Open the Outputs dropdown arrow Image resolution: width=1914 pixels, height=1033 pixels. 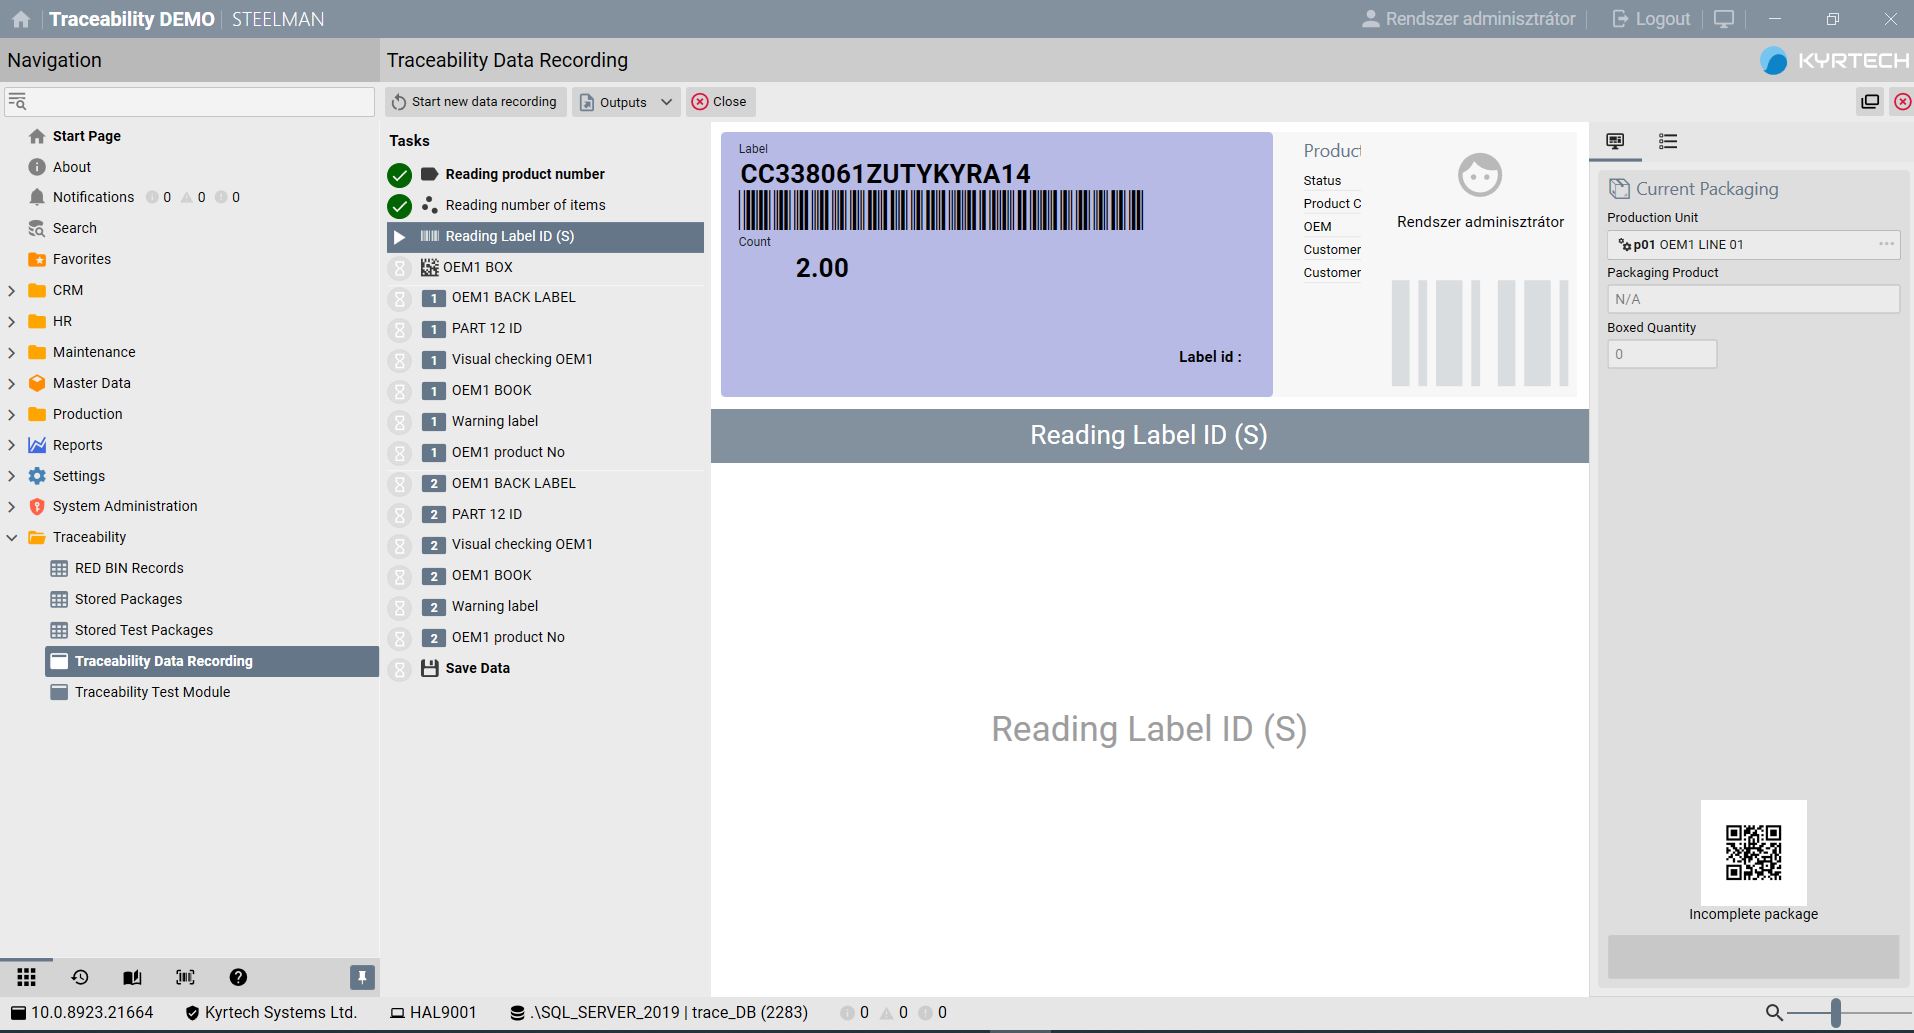(x=666, y=102)
